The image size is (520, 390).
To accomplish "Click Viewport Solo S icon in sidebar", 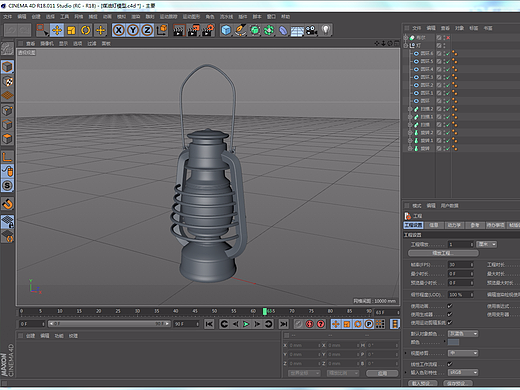I will 7,186.
